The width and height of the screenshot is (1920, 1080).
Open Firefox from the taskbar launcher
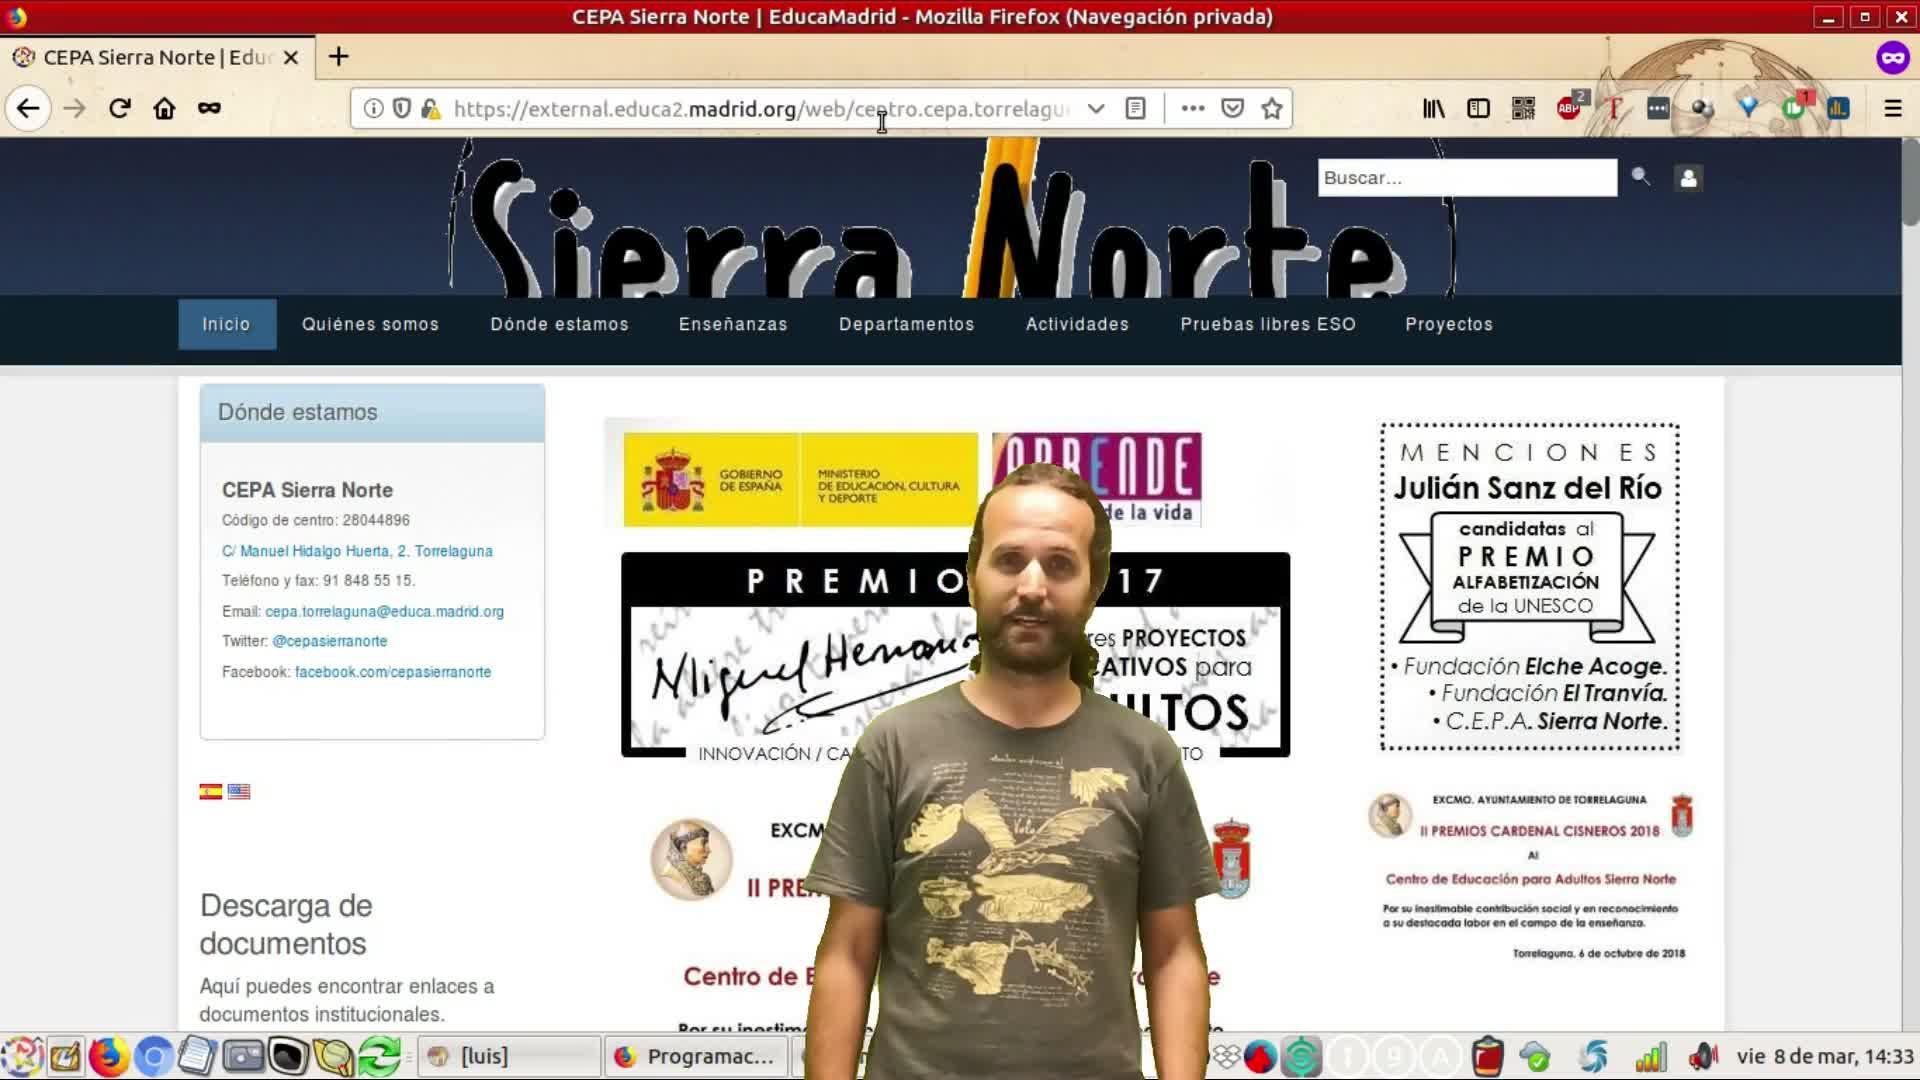tap(108, 1057)
